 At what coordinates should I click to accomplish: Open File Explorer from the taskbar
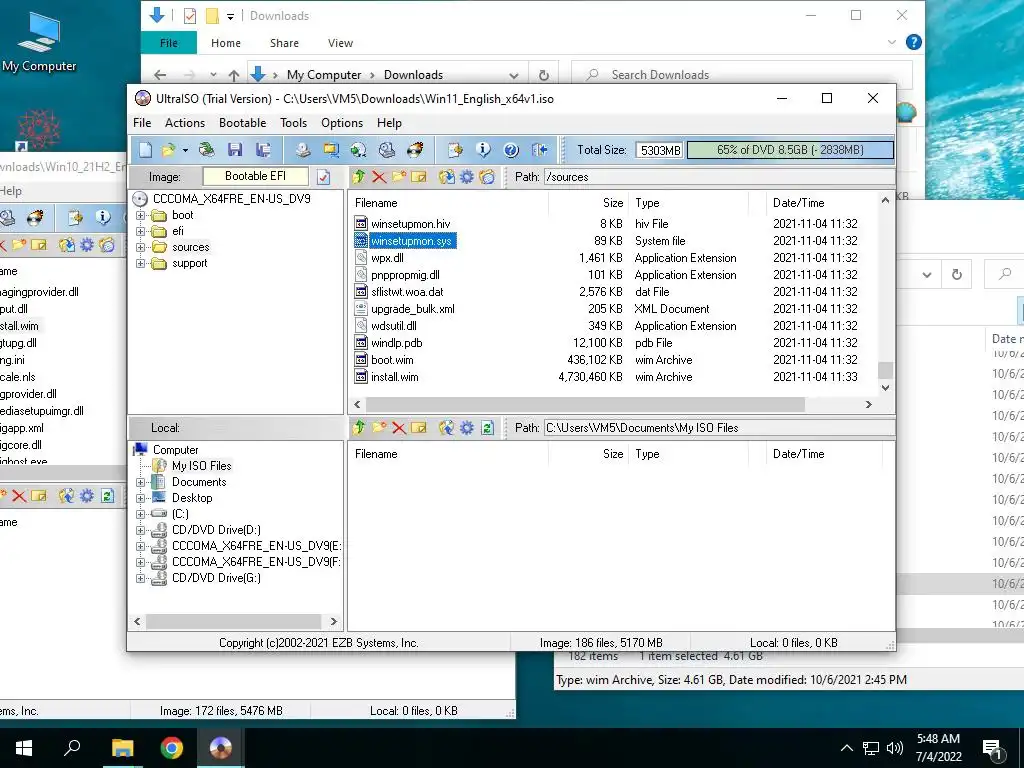122,748
